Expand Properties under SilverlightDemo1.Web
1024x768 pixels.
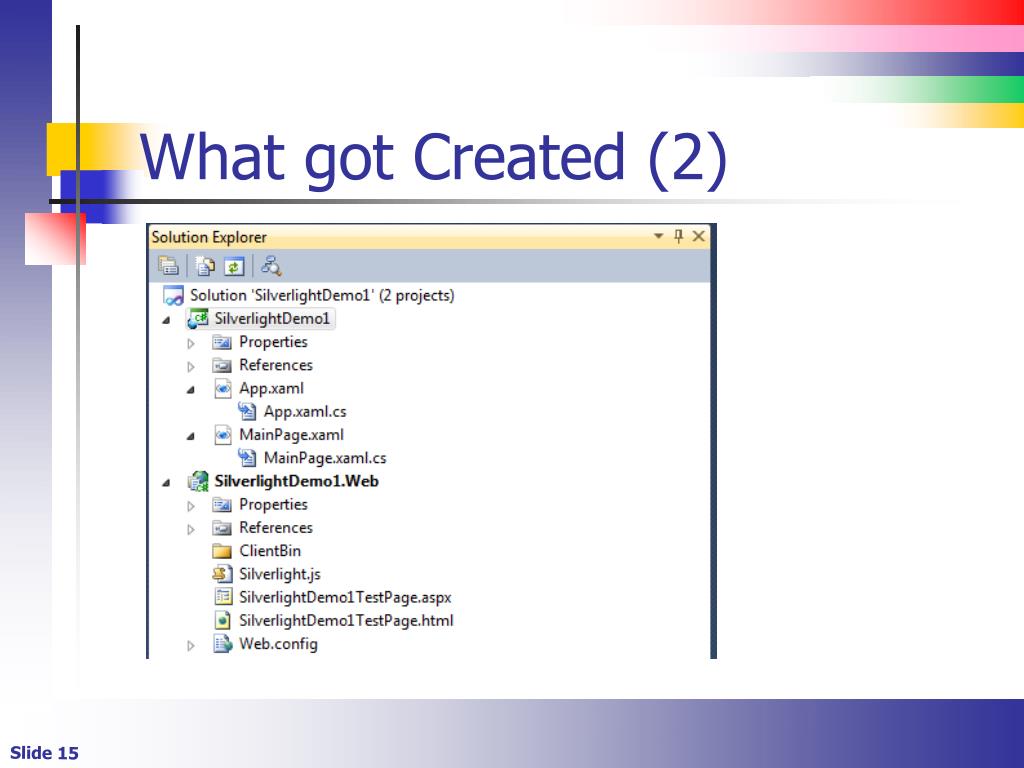[191, 505]
